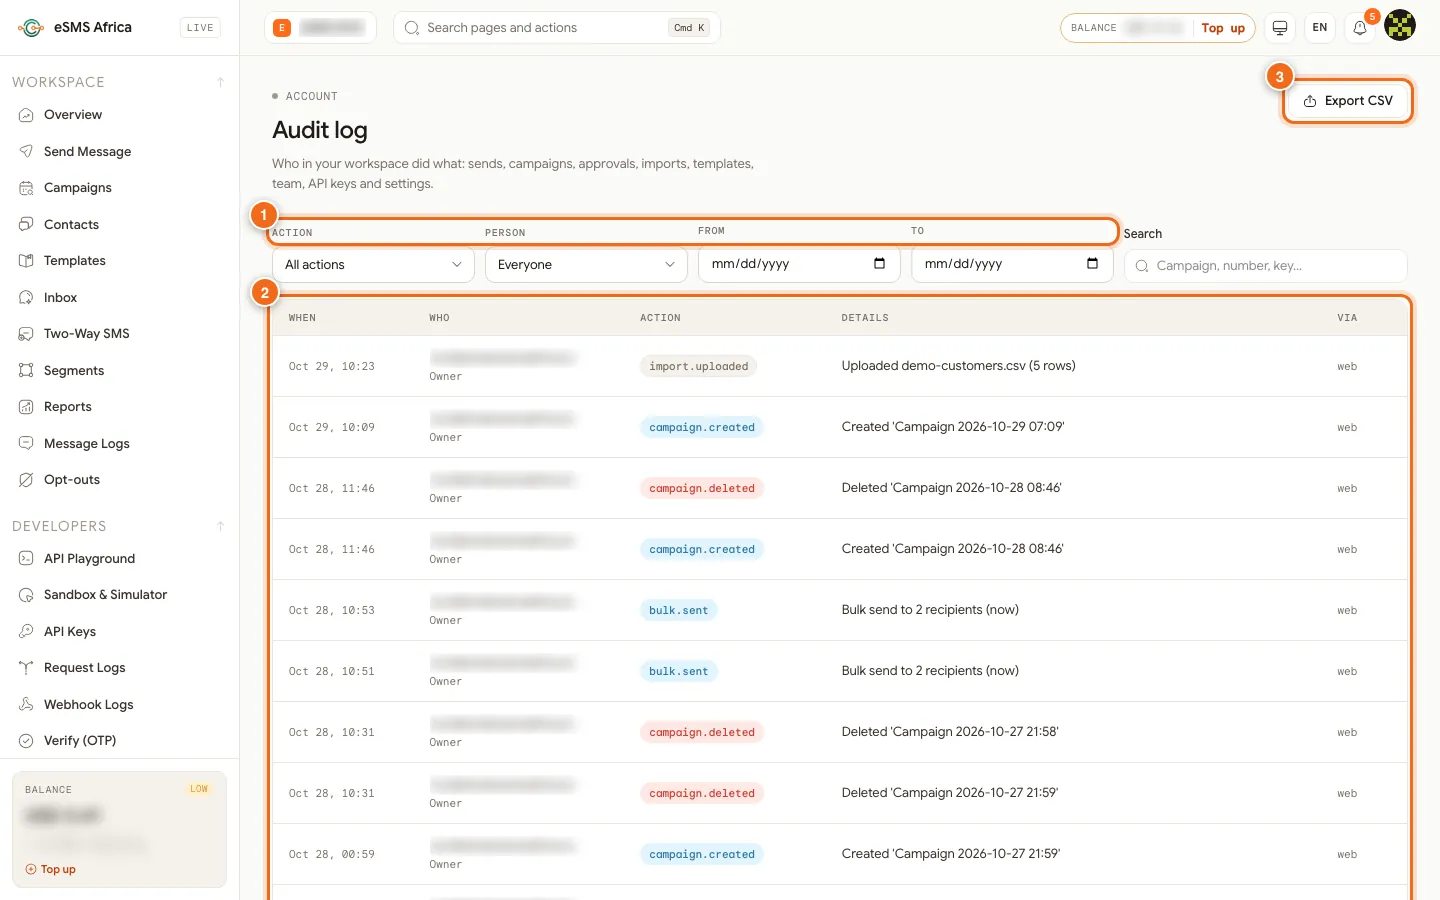The height and width of the screenshot is (900, 1440).
Task: Click the monitor display icon in header
Action: point(1279,28)
